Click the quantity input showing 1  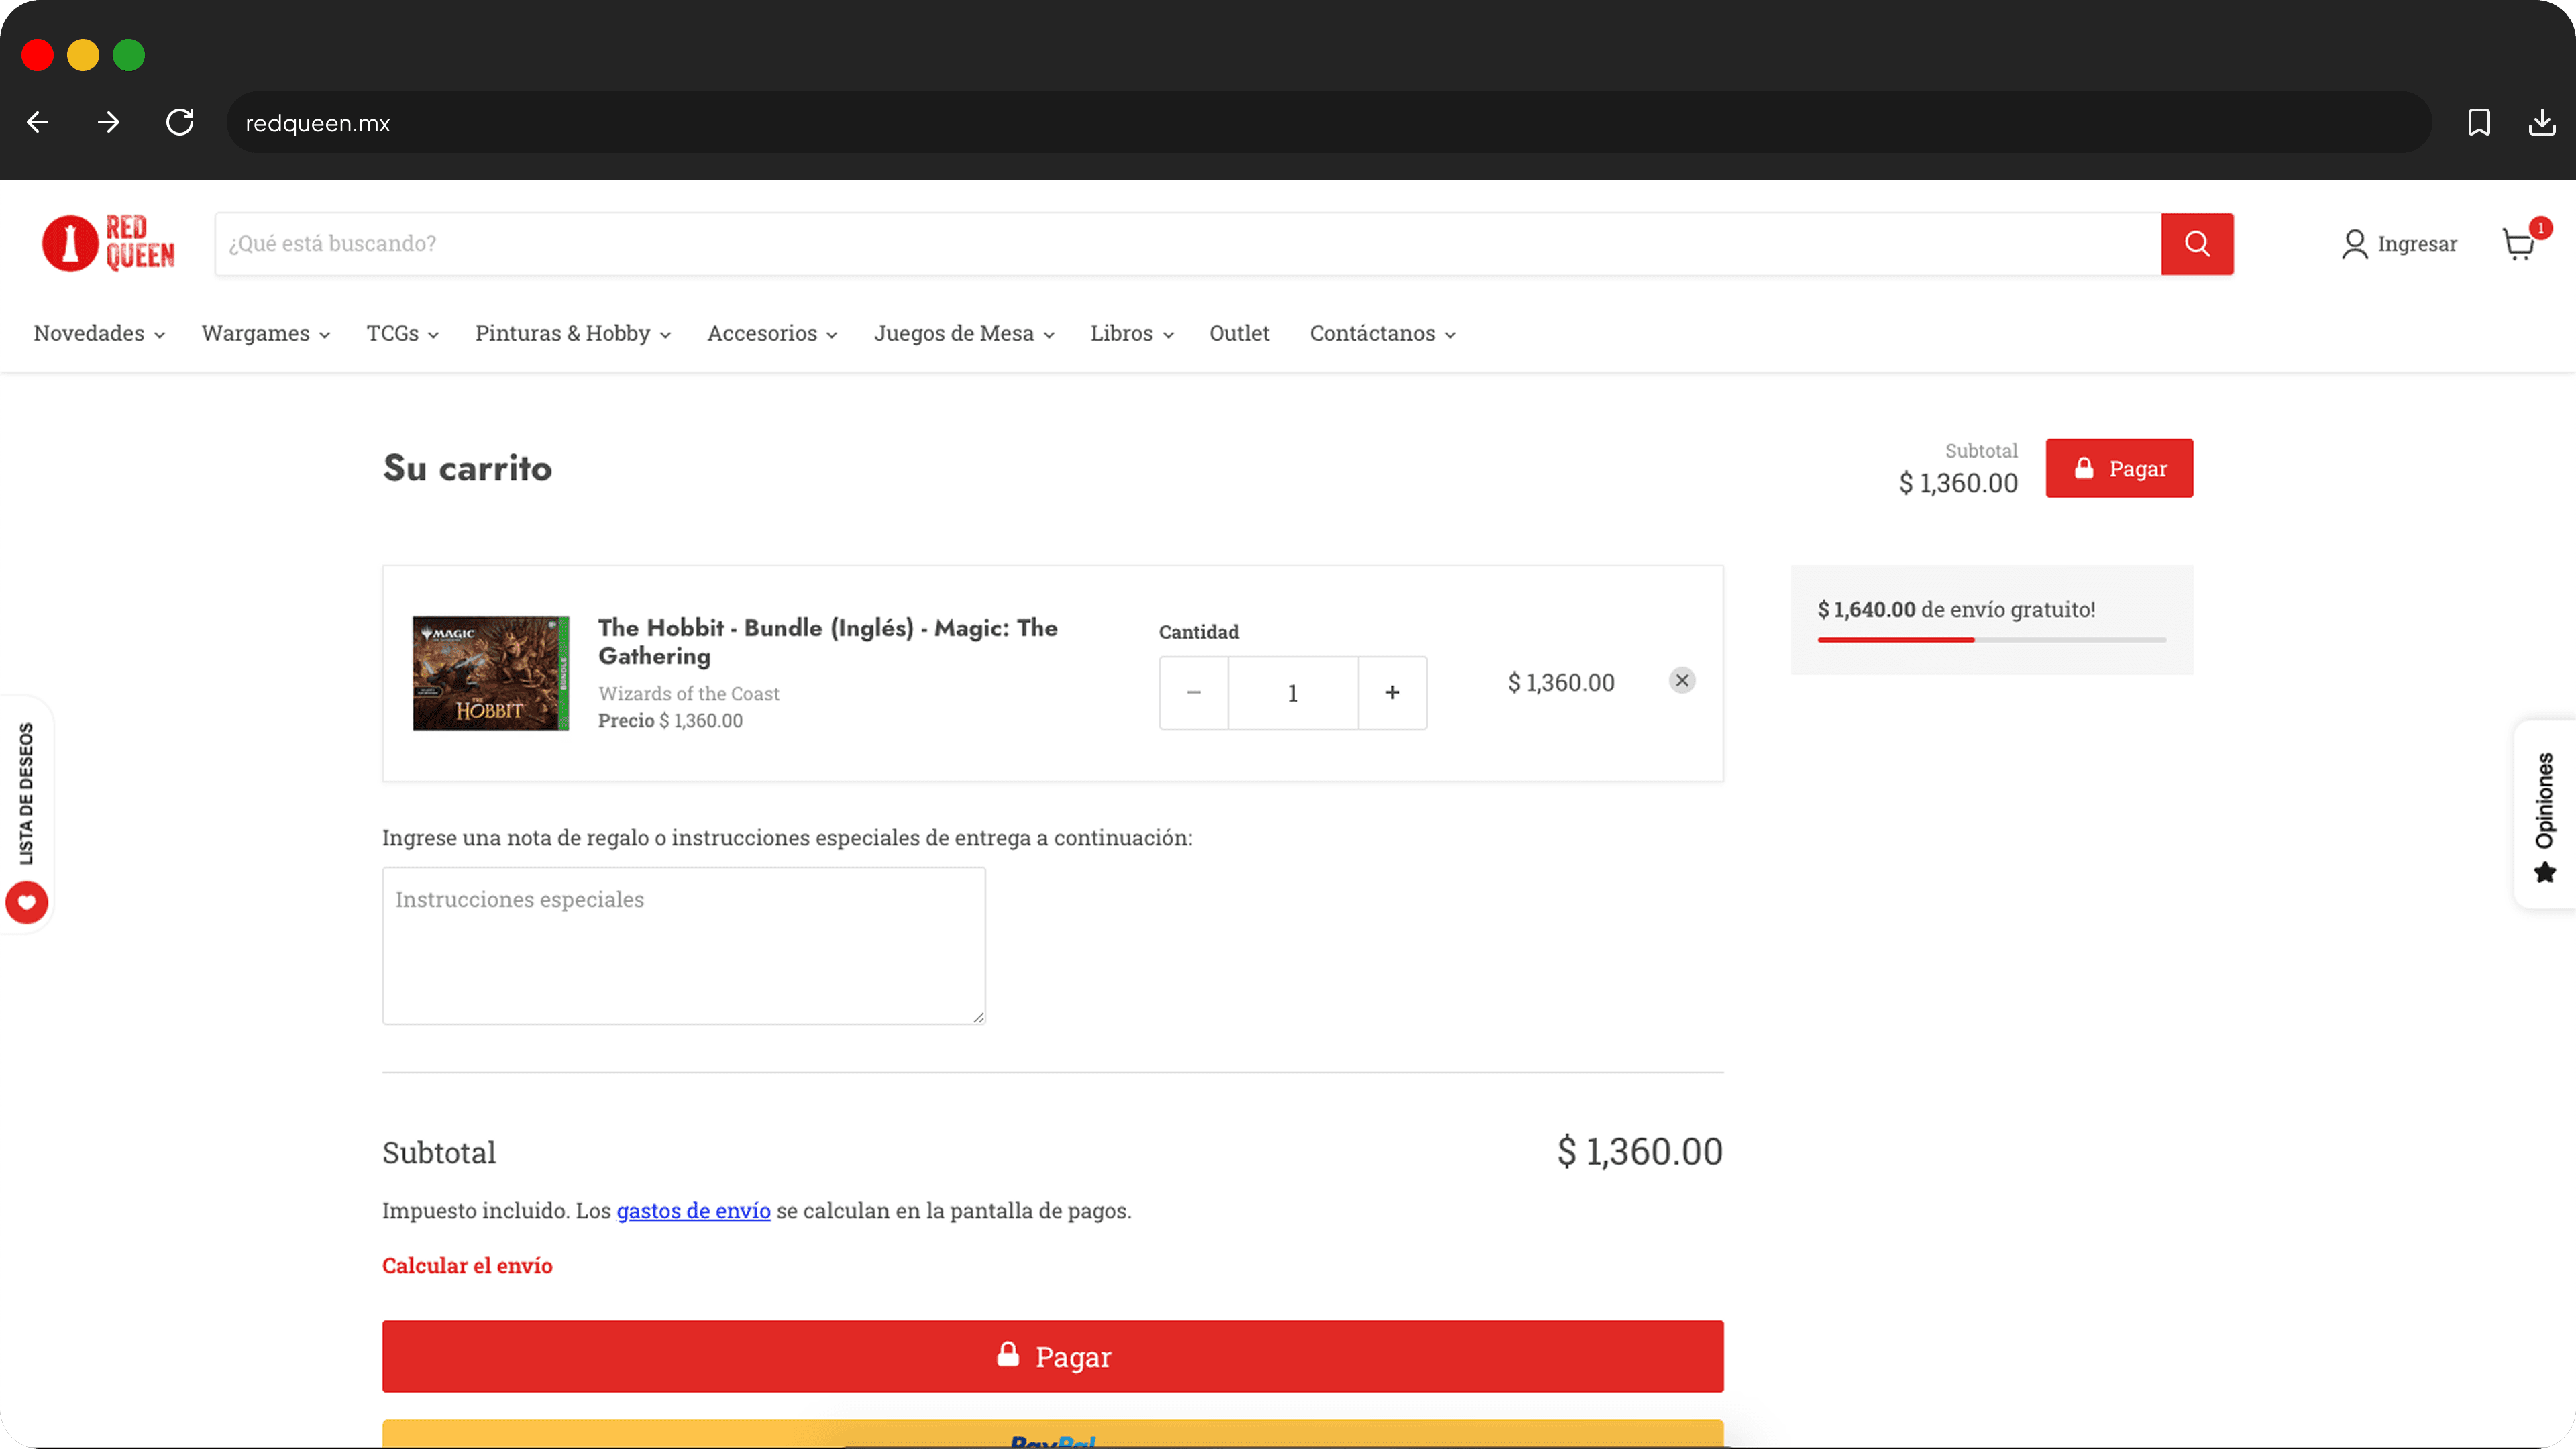[1293, 692]
